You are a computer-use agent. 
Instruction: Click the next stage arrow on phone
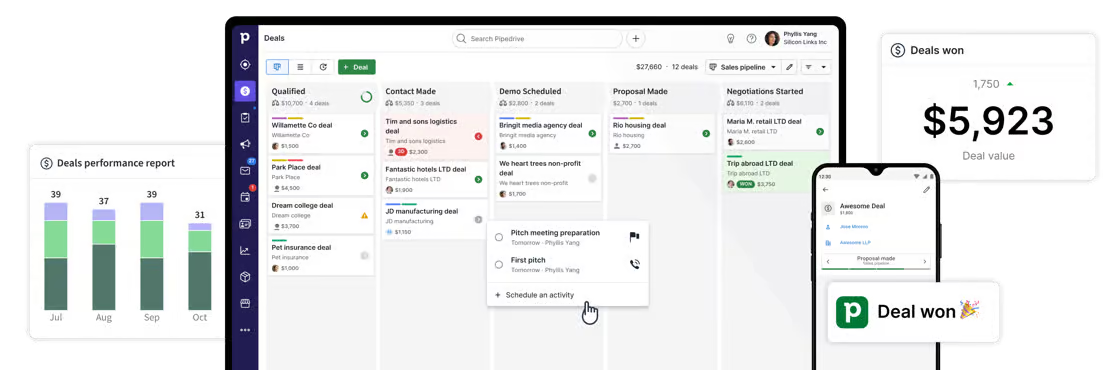tap(924, 262)
